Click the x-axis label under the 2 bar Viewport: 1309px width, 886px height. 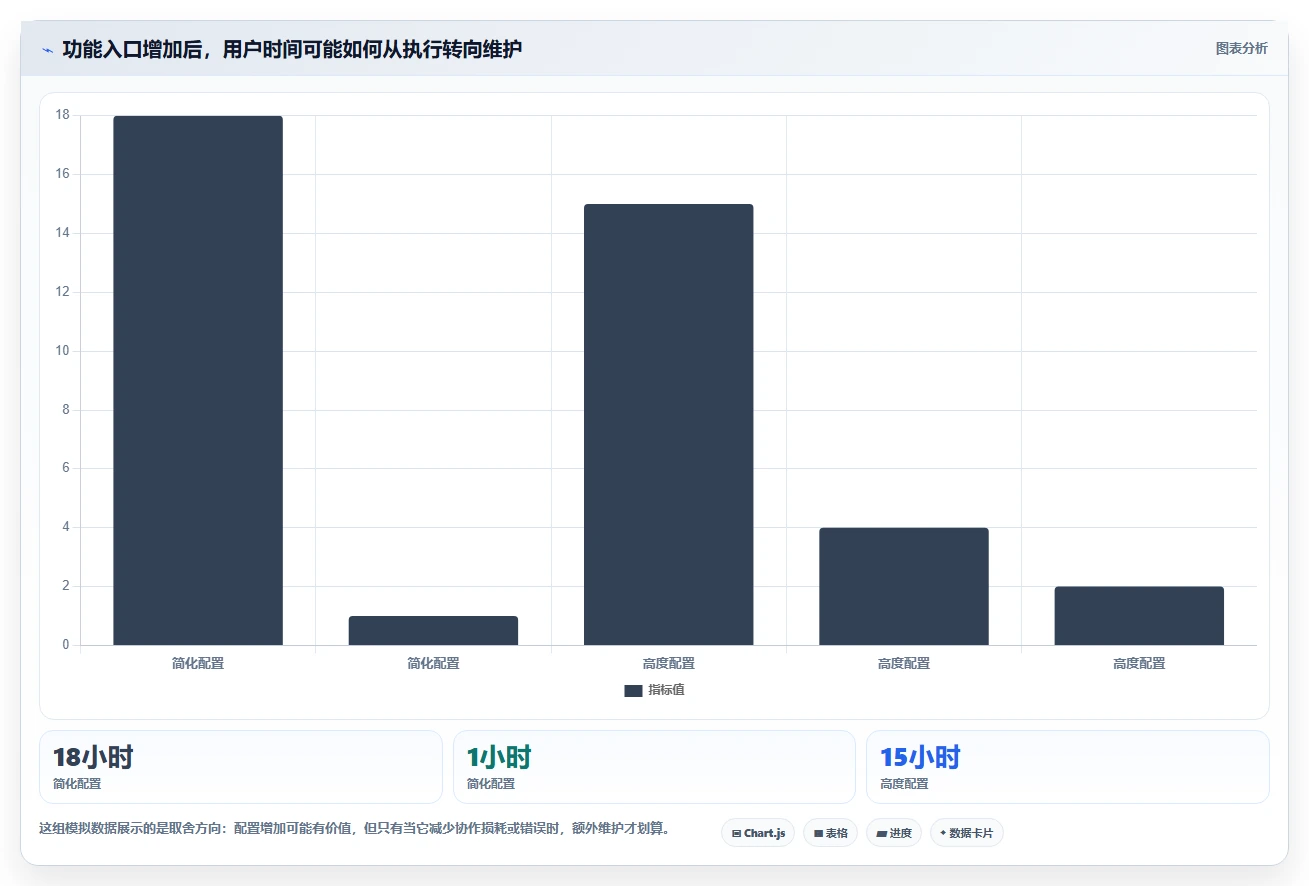pos(1139,663)
